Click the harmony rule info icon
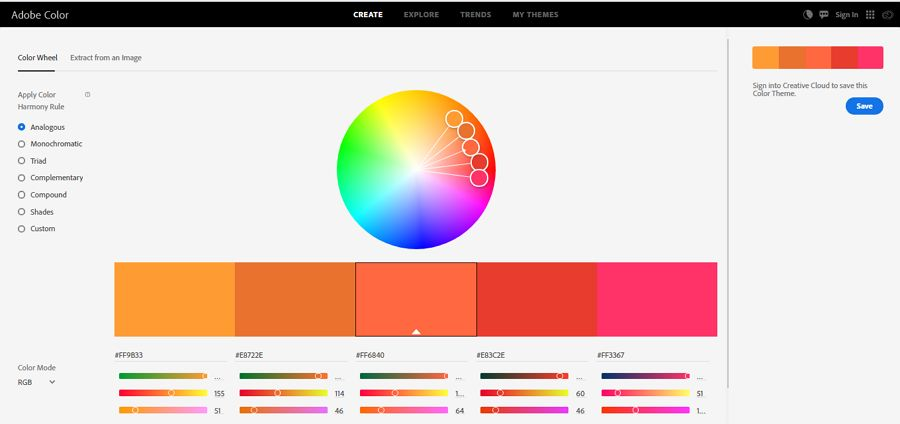900x424 pixels. pos(87,95)
